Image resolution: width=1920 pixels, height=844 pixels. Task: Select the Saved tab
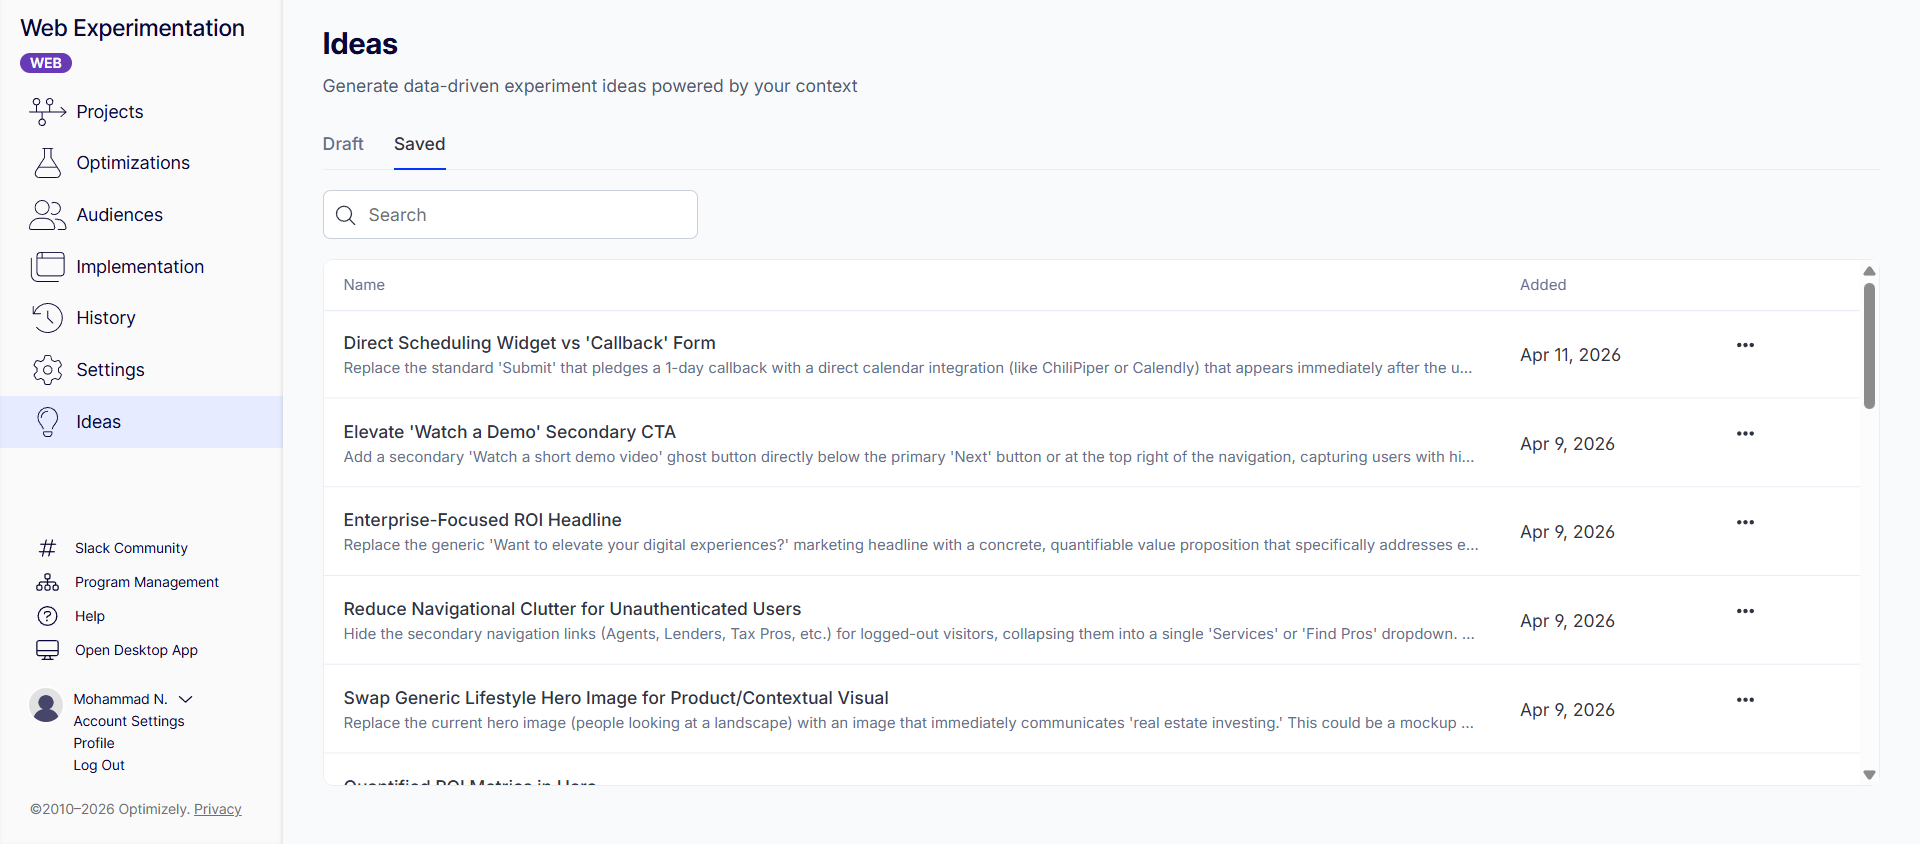click(x=419, y=144)
